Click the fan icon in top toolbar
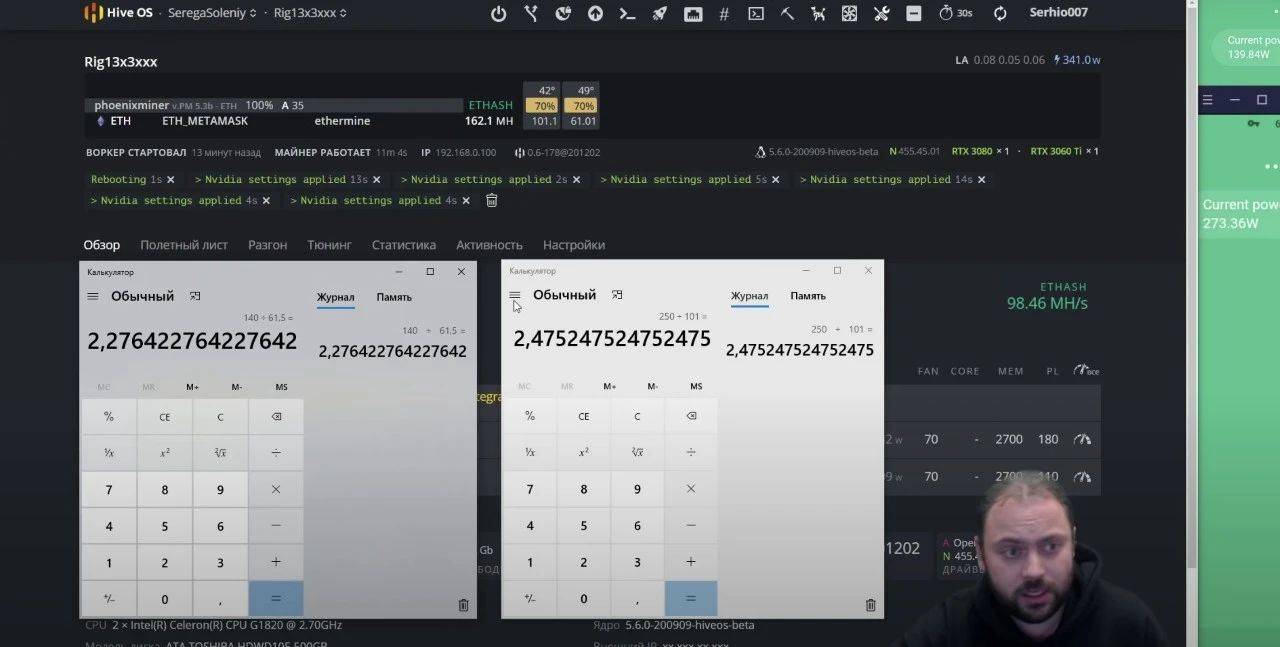 849,14
